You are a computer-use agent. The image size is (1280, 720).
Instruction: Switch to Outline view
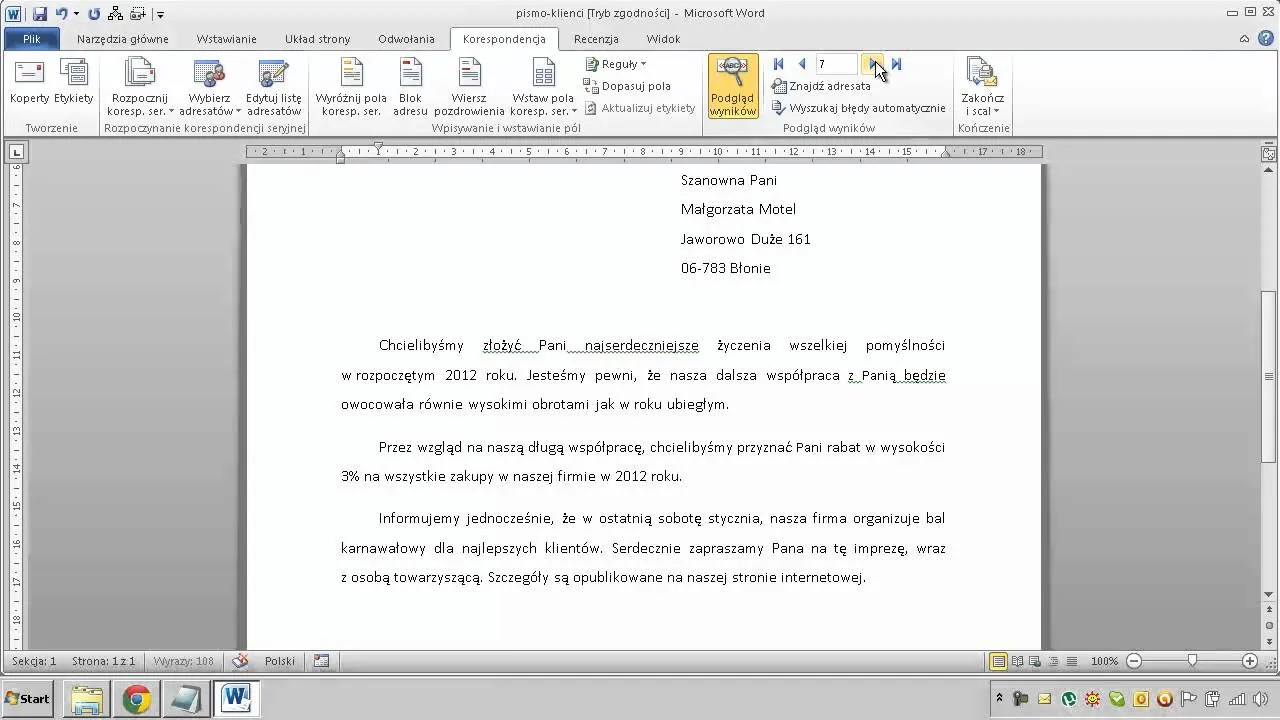point(1053,661)
